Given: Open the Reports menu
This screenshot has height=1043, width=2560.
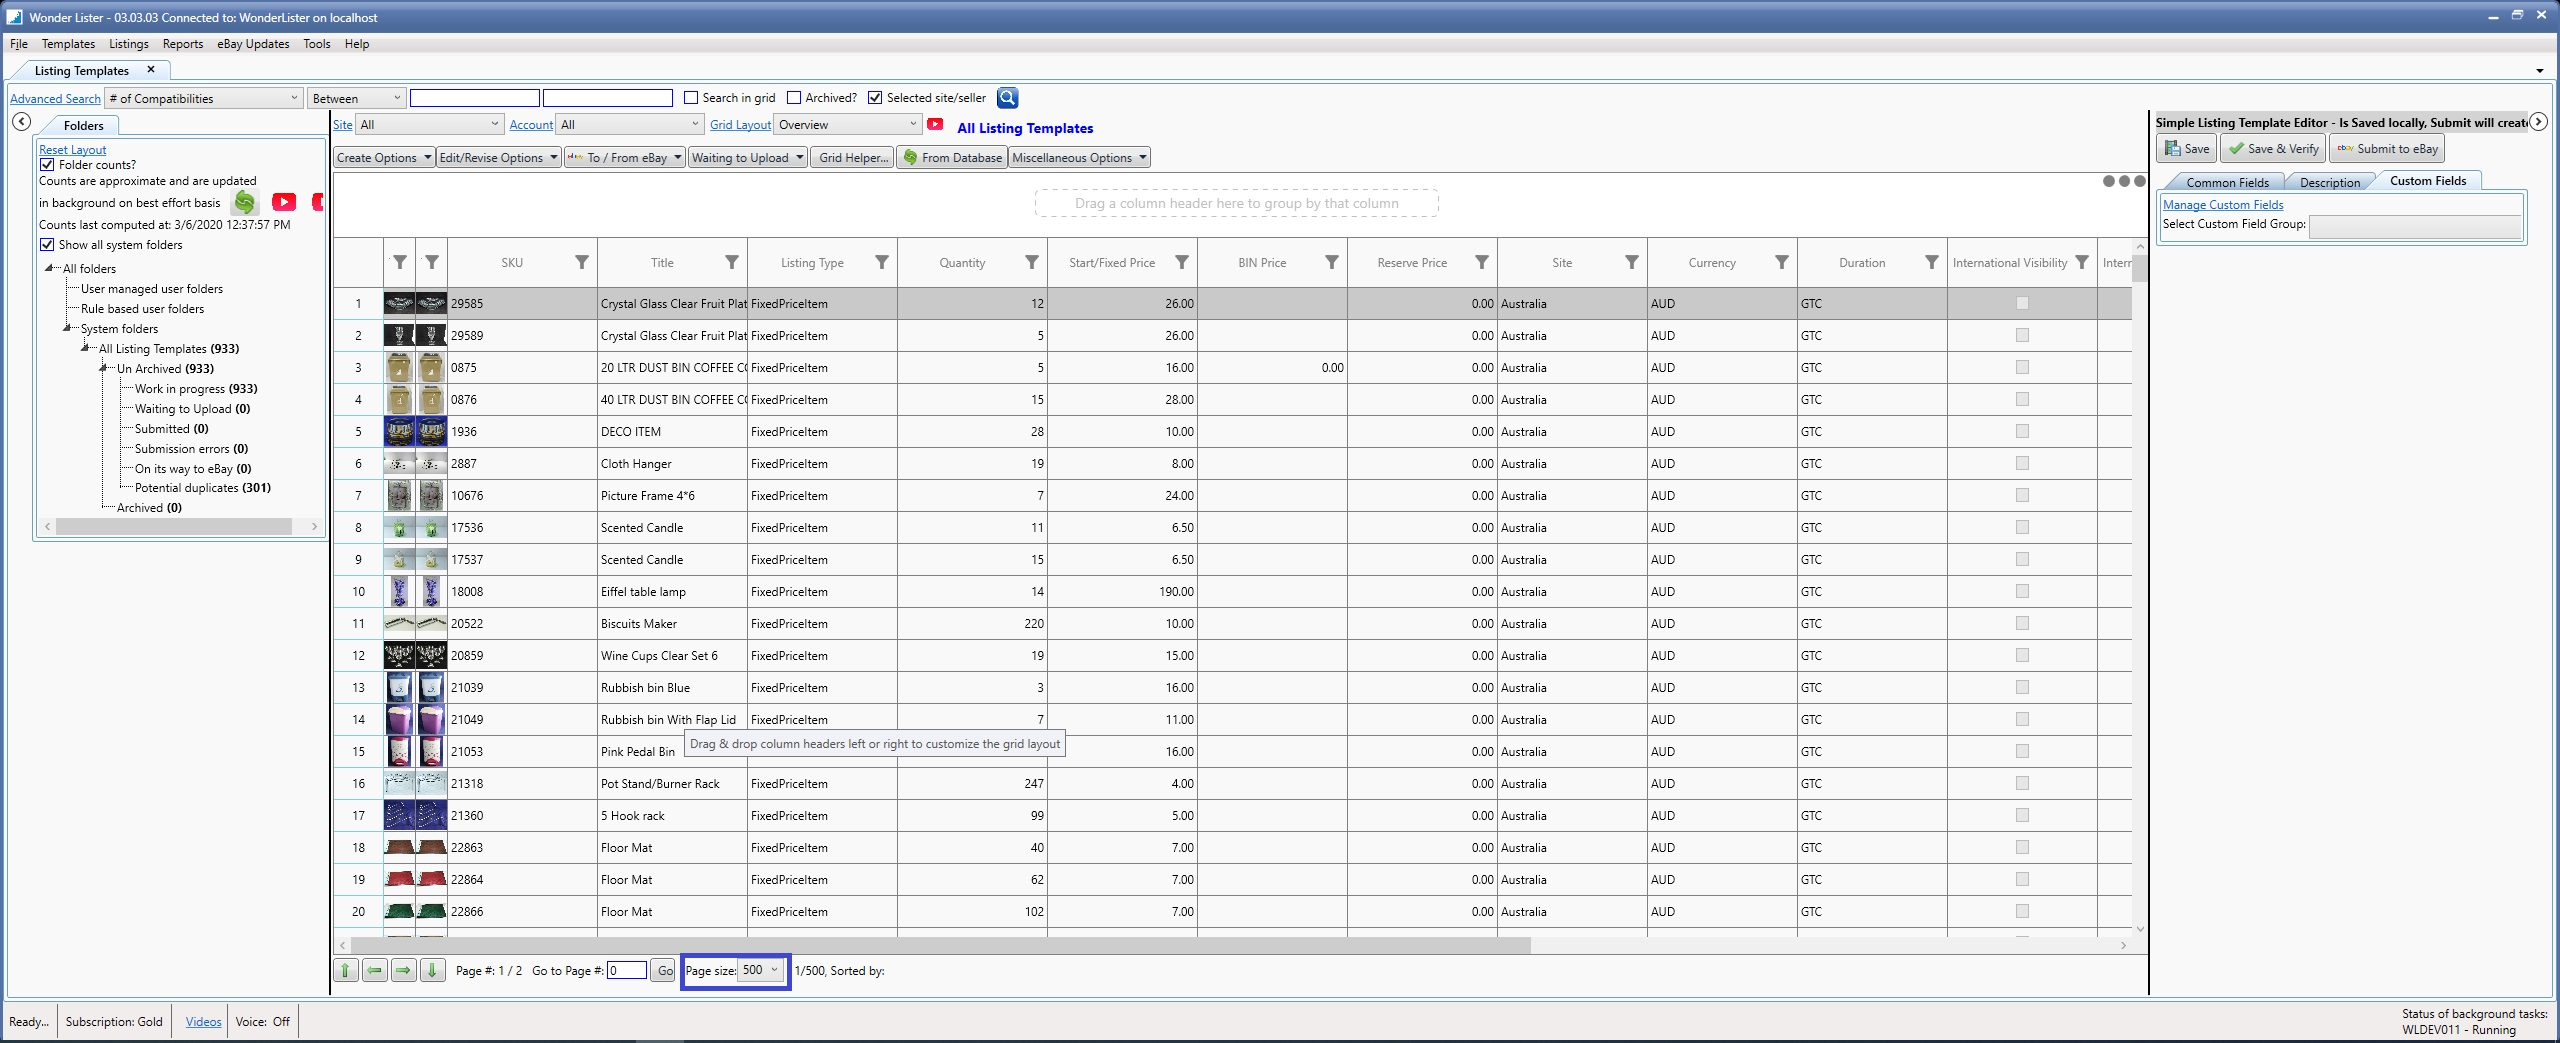Looking at the screenshot, I should 183,44.
